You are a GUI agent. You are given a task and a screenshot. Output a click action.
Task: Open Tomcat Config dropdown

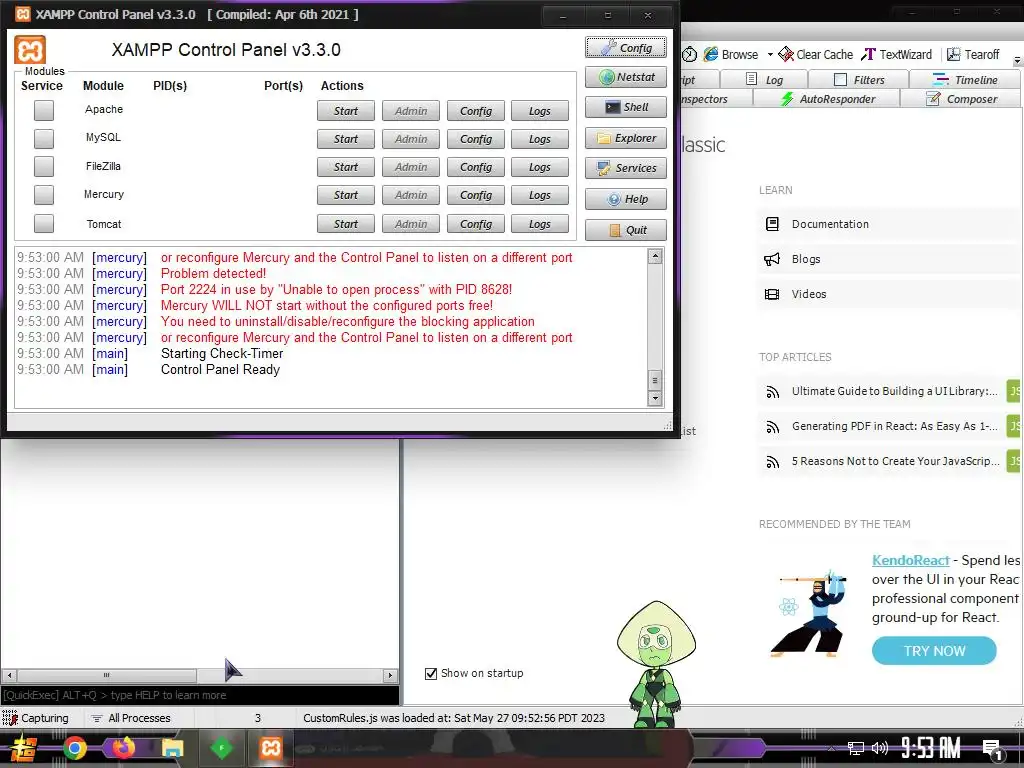tap(475, 224)
